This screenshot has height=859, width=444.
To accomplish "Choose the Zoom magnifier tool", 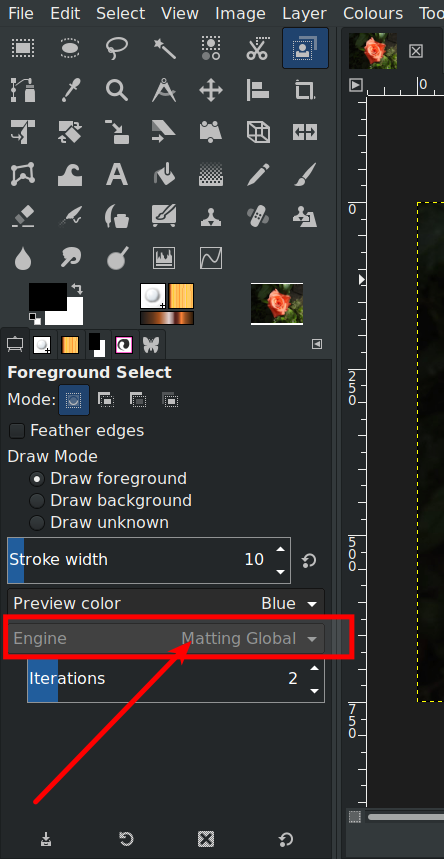I will [x=117, y=90].
